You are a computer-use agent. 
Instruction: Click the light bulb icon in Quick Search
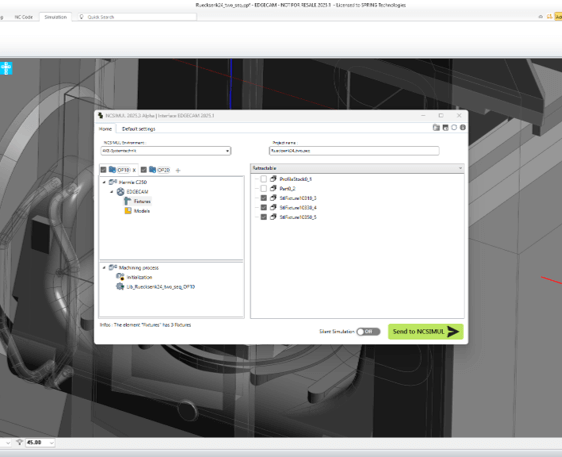pyautogui.click(x=82, y=16)
